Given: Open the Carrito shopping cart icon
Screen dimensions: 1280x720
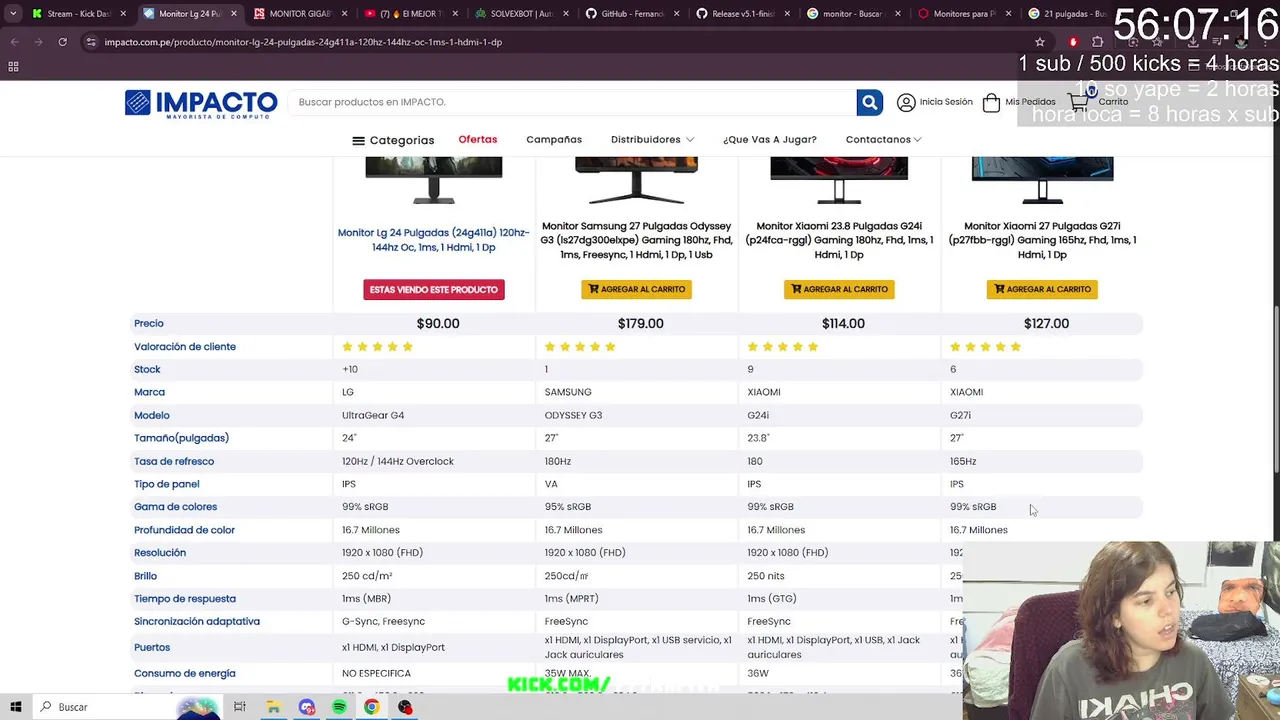Looking at the screenshot, I should coord(1079,101).
